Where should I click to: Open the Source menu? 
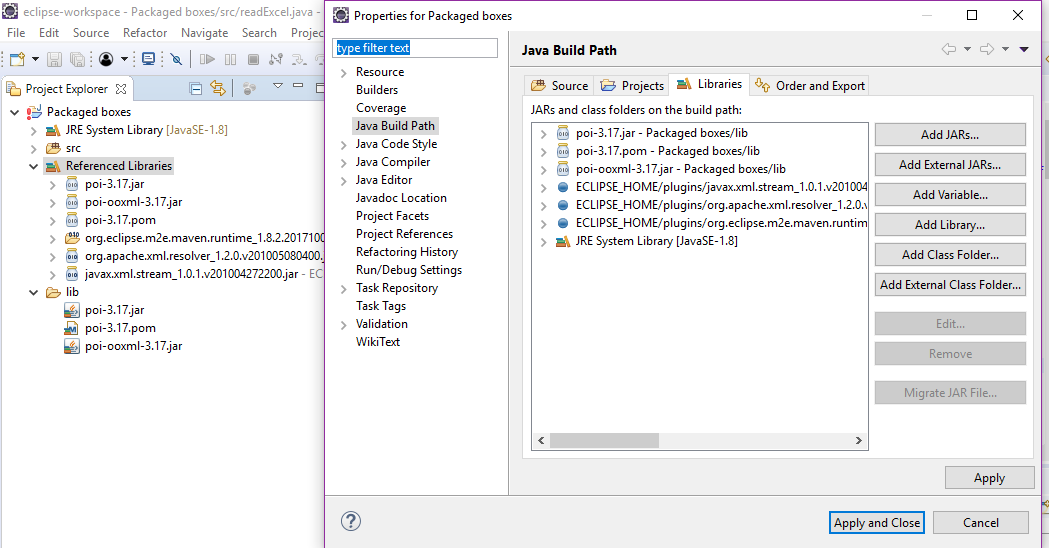pyautogui.click(x=91, y=33)
